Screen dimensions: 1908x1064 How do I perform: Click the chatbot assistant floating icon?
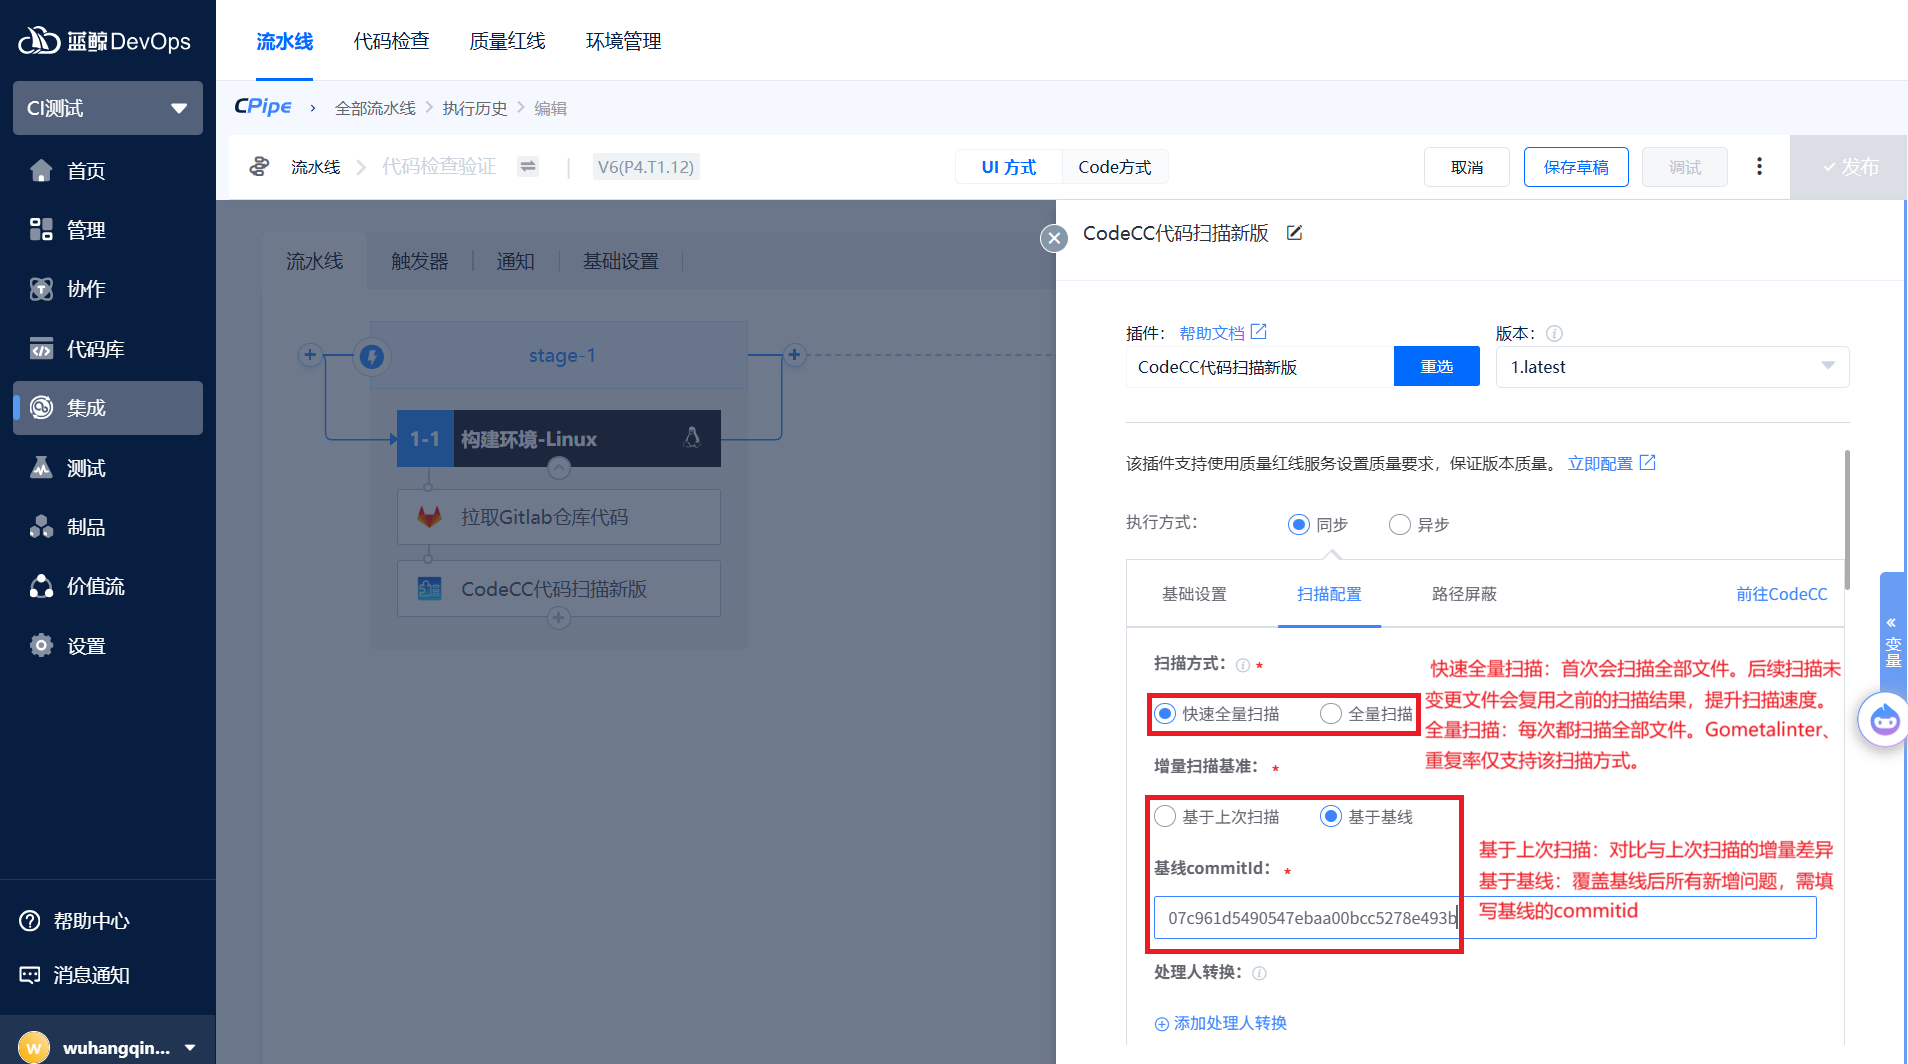click(1884, 719)
